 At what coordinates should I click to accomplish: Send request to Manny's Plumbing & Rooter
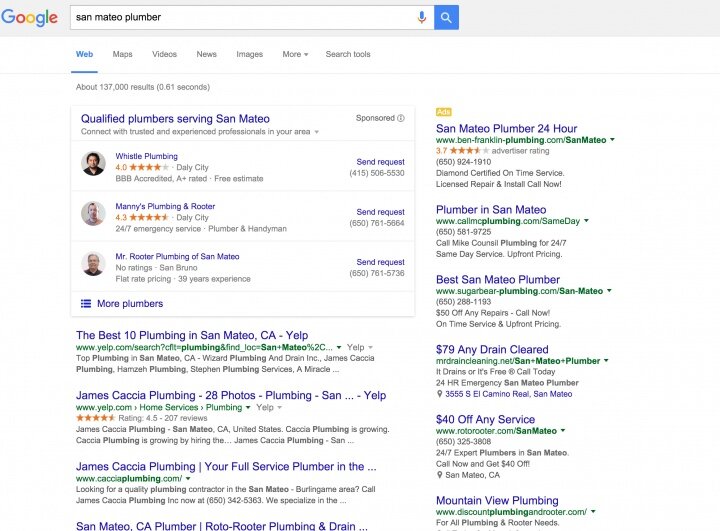(381, 212)
